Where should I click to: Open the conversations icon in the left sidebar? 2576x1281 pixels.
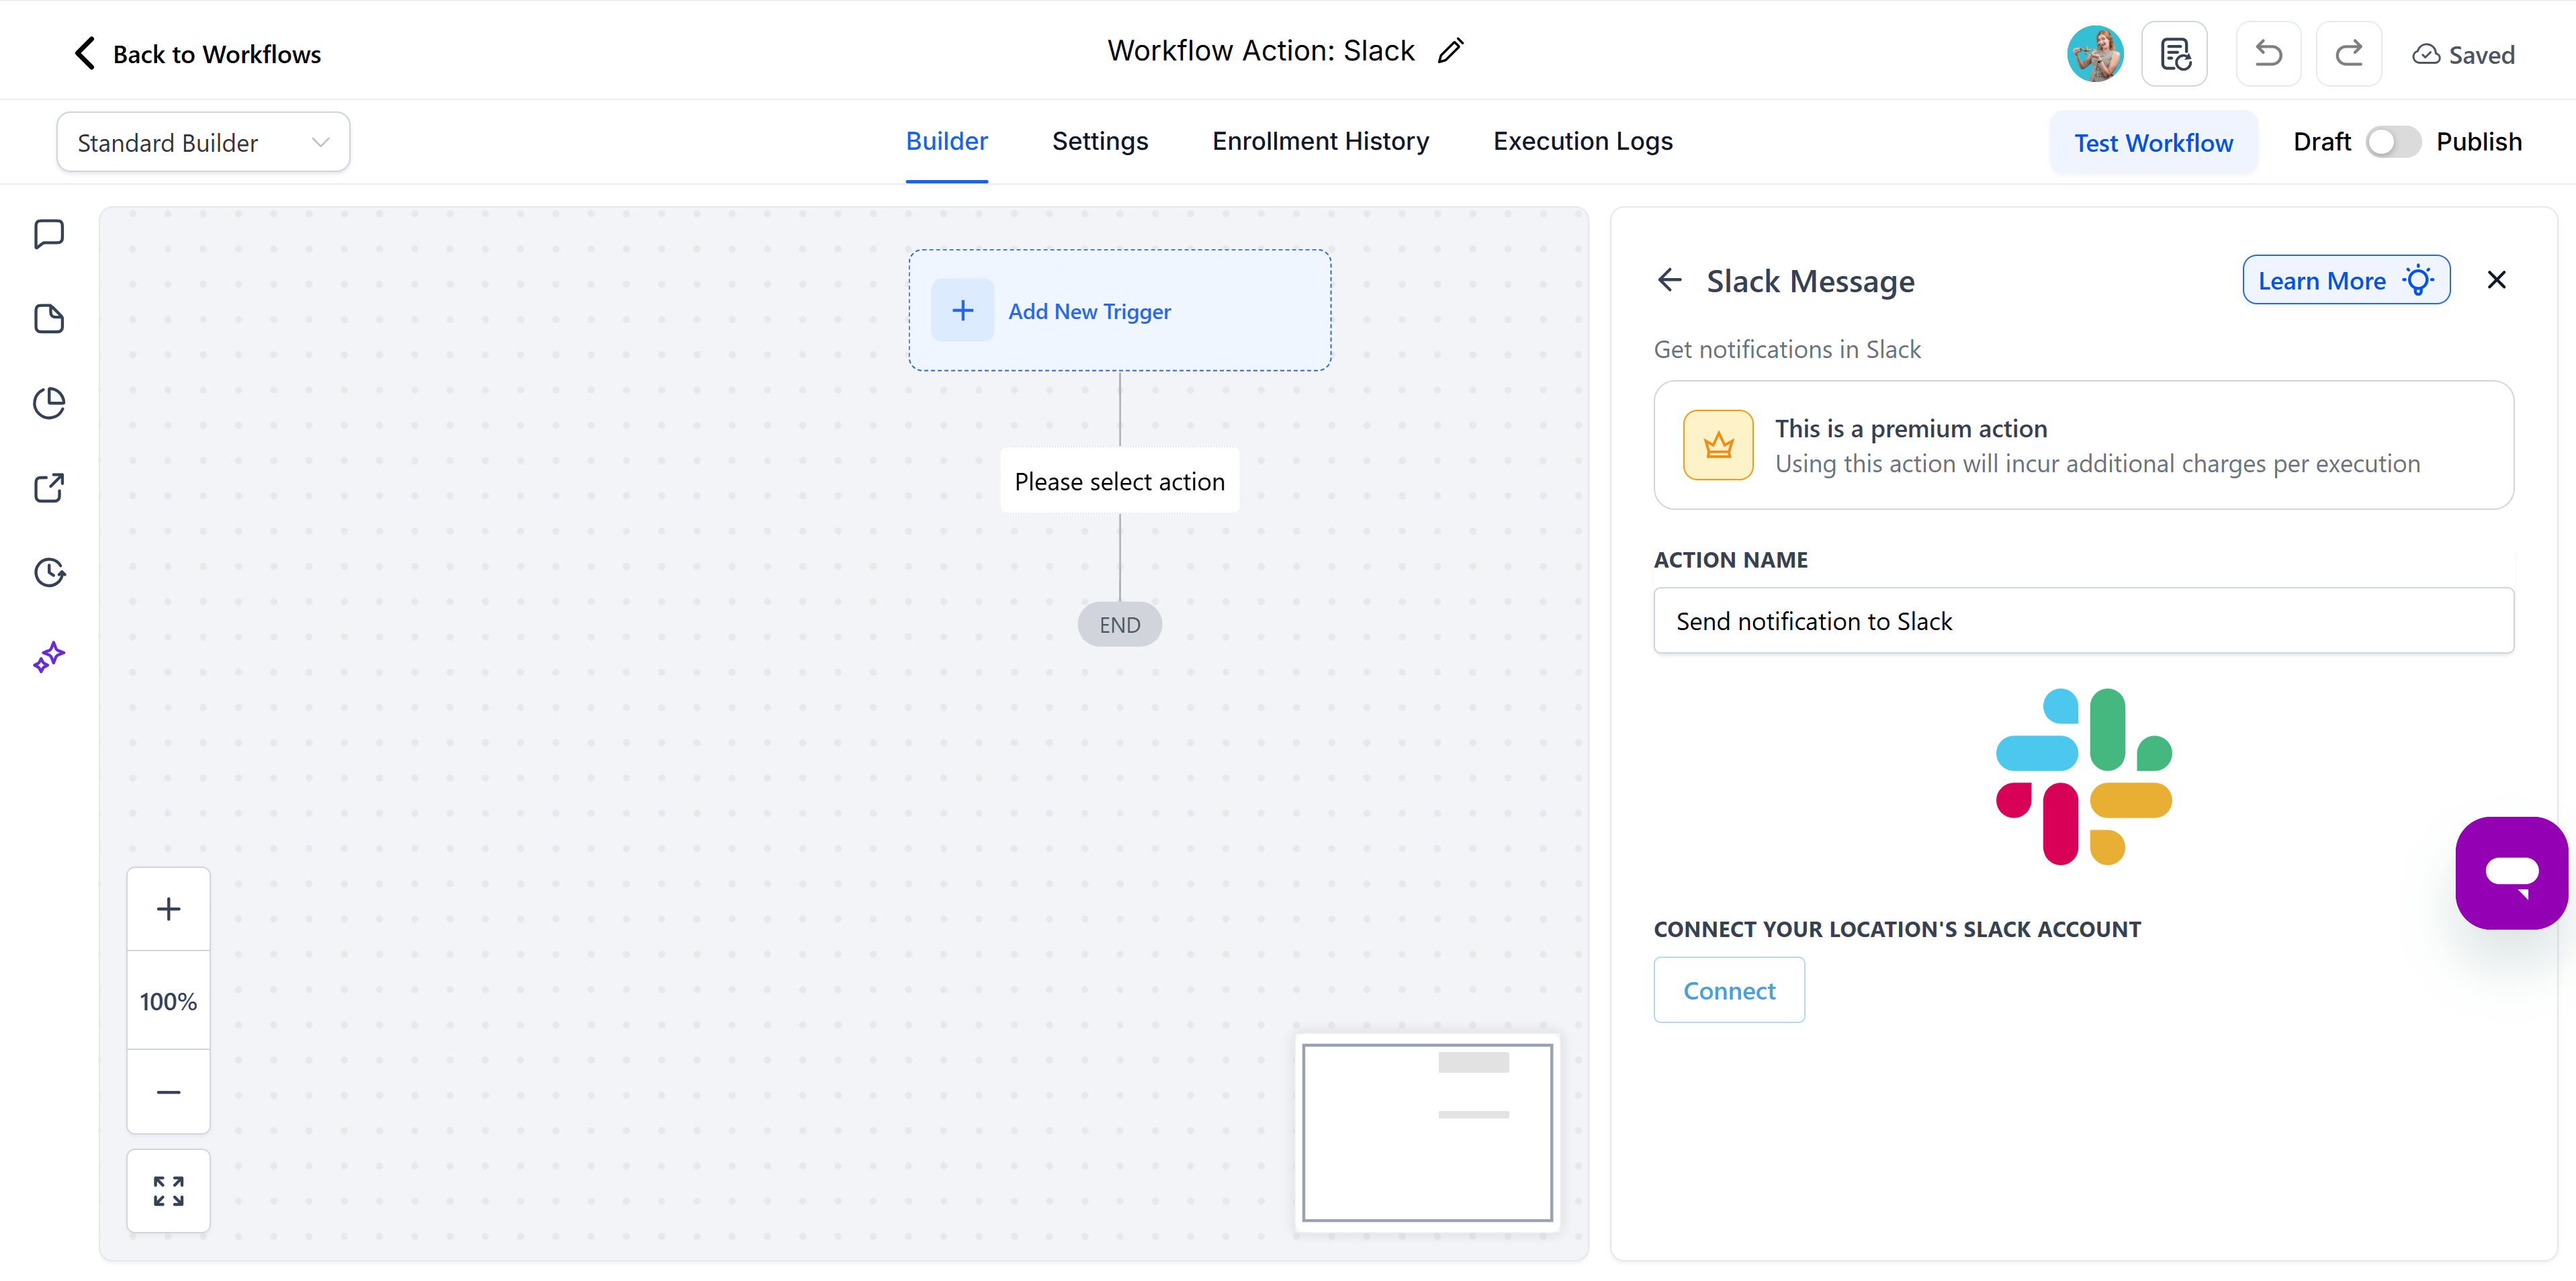(x=48, y=234)
